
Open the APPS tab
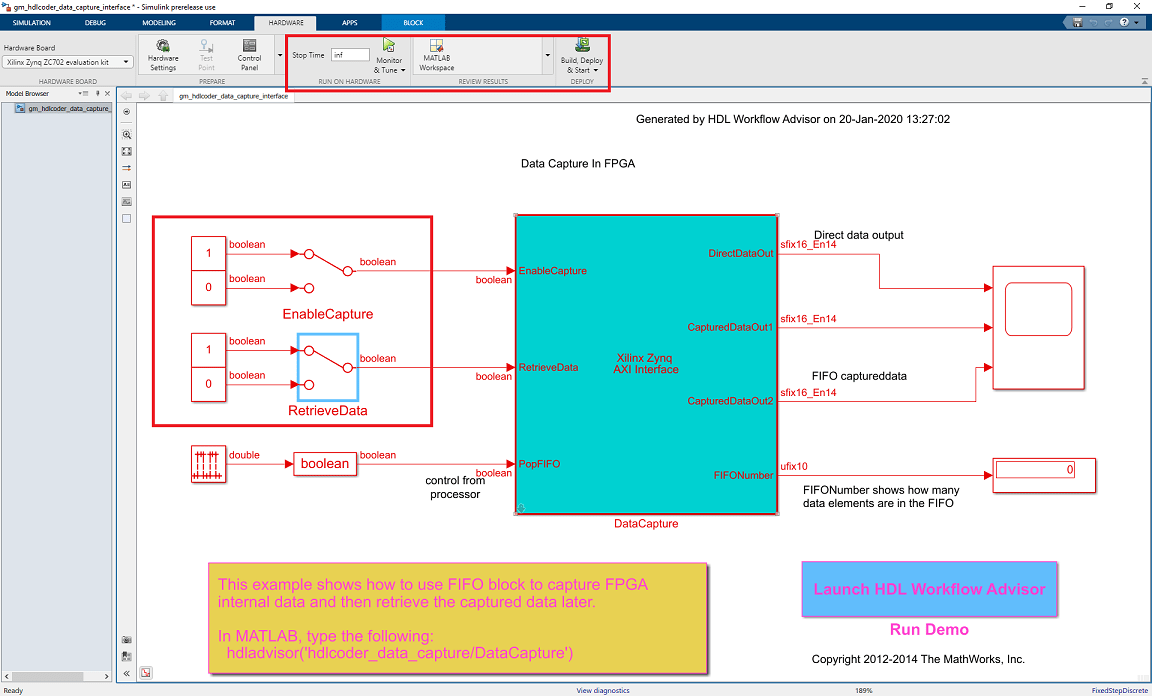[x=350, y=23]
